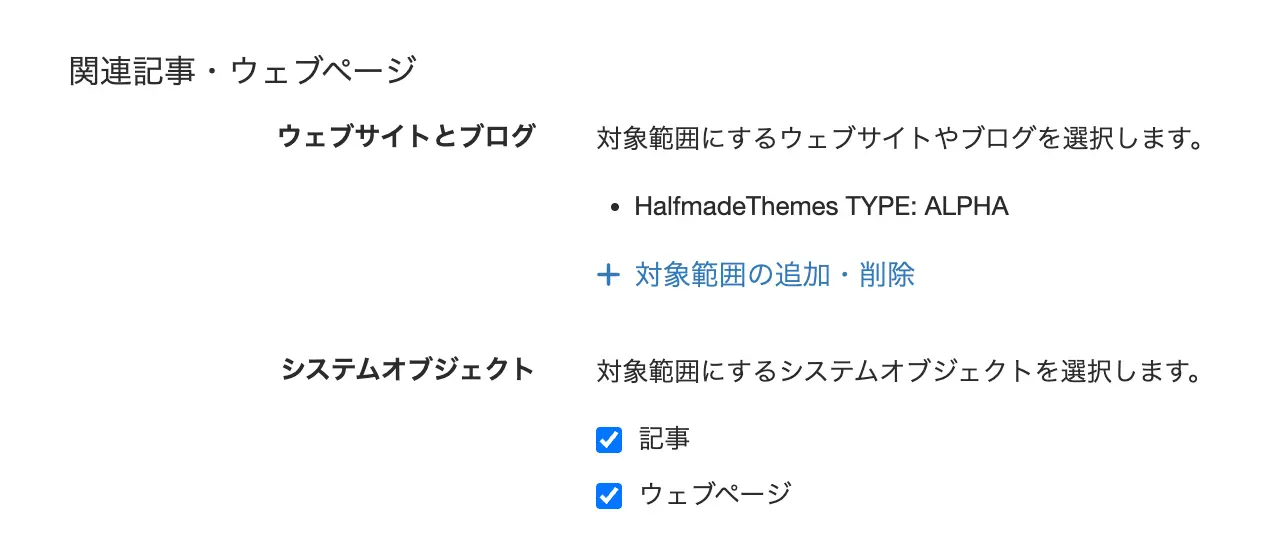The image size is (1280, 560).
Task: Click the ウェブページ label beside its checkbox
Action: pyautogui.click(x=715, y=494)
